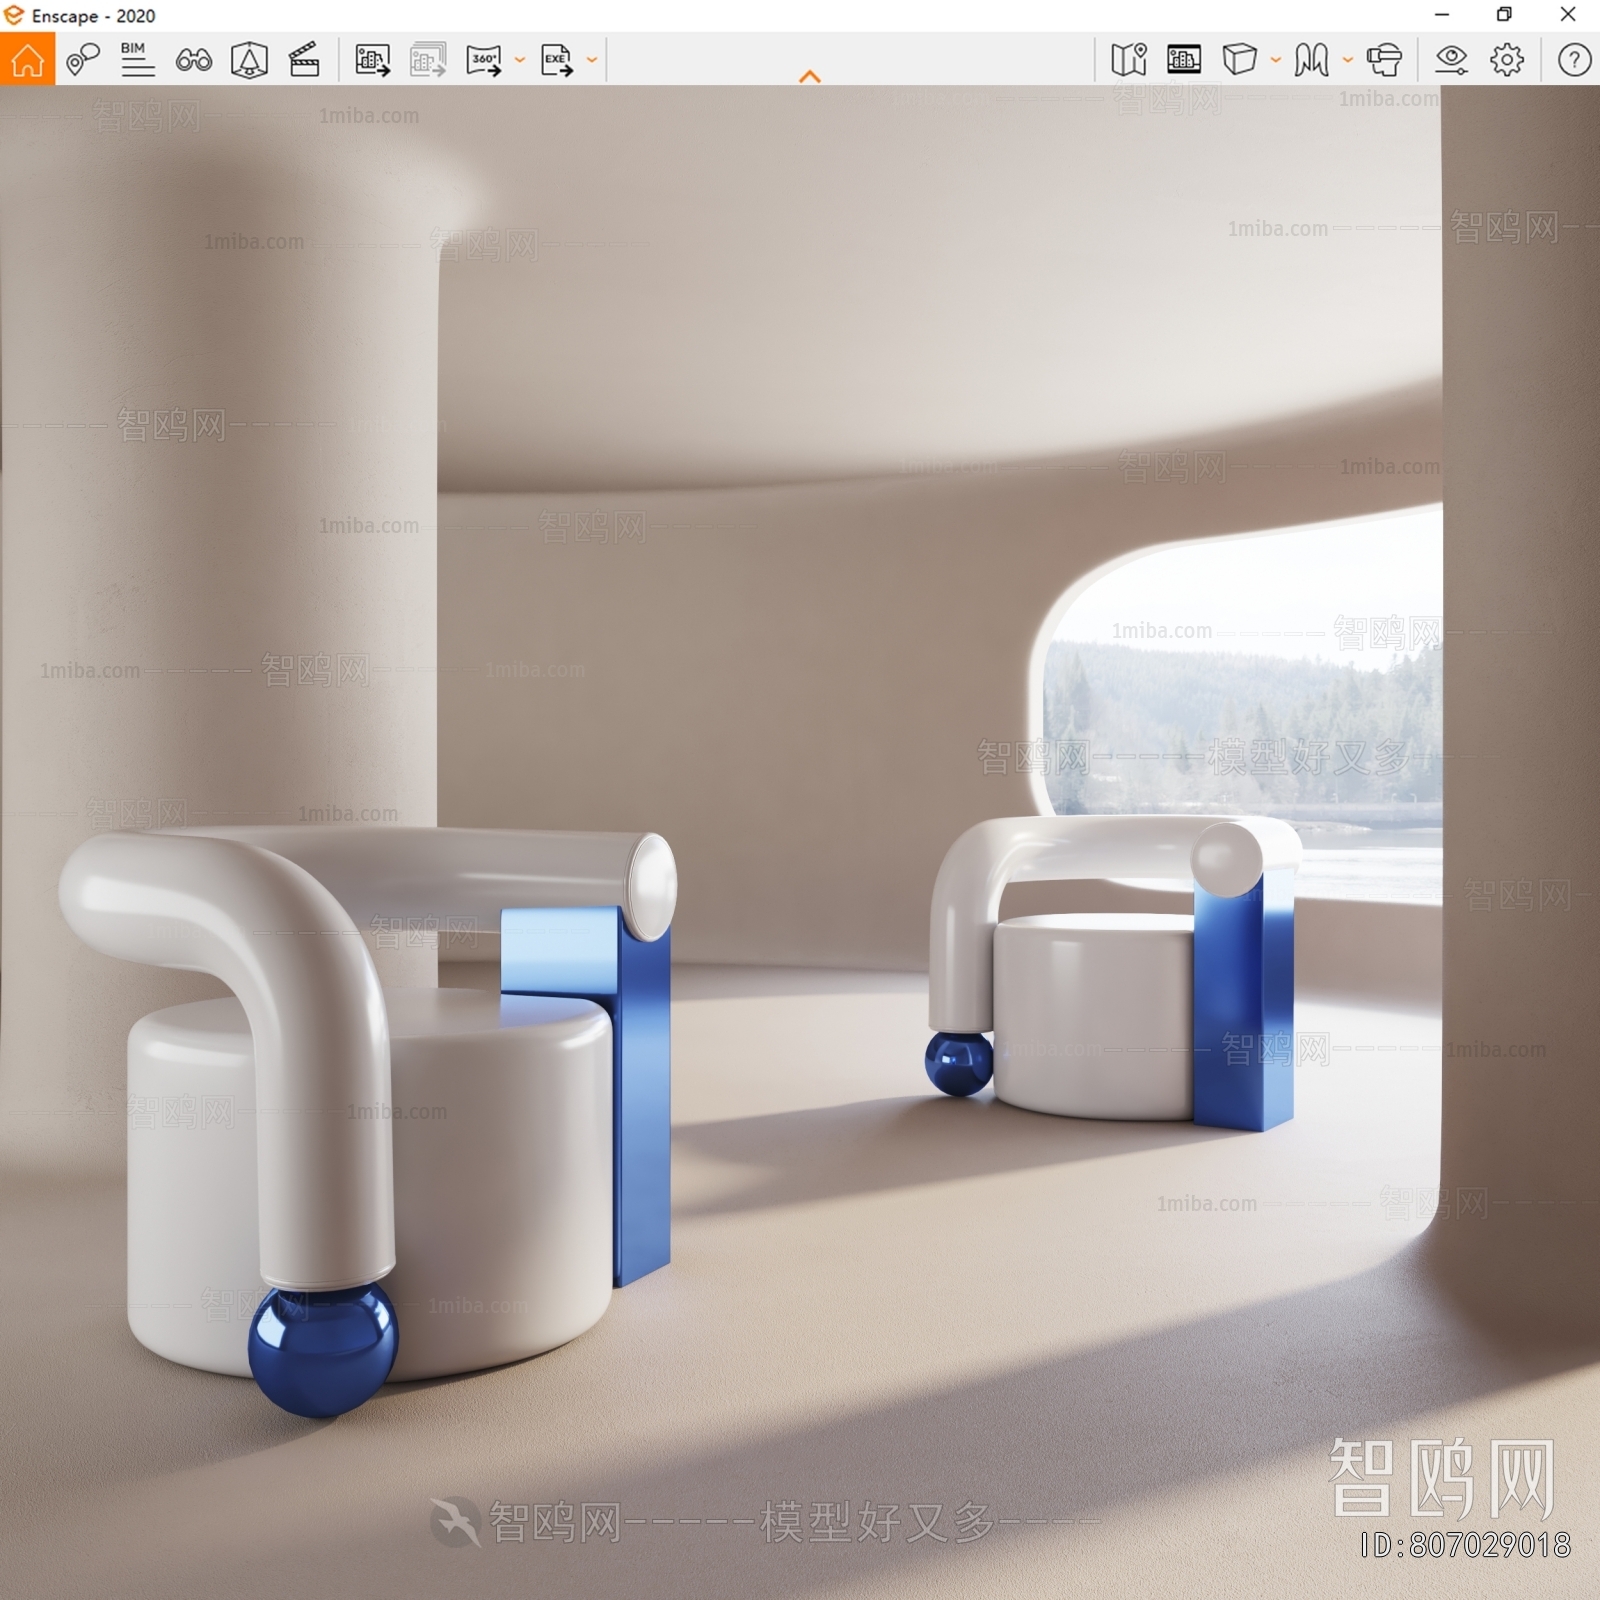Open Visual Settings eye icon
This screenshot has width=1600, height=1600.
(1451, 60)
